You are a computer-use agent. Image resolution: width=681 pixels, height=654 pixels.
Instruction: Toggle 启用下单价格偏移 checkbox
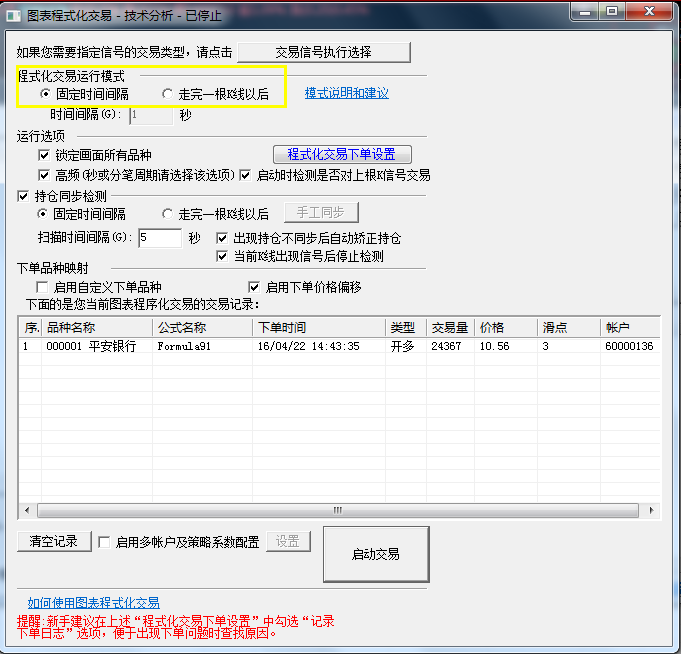tap(254, 287)
